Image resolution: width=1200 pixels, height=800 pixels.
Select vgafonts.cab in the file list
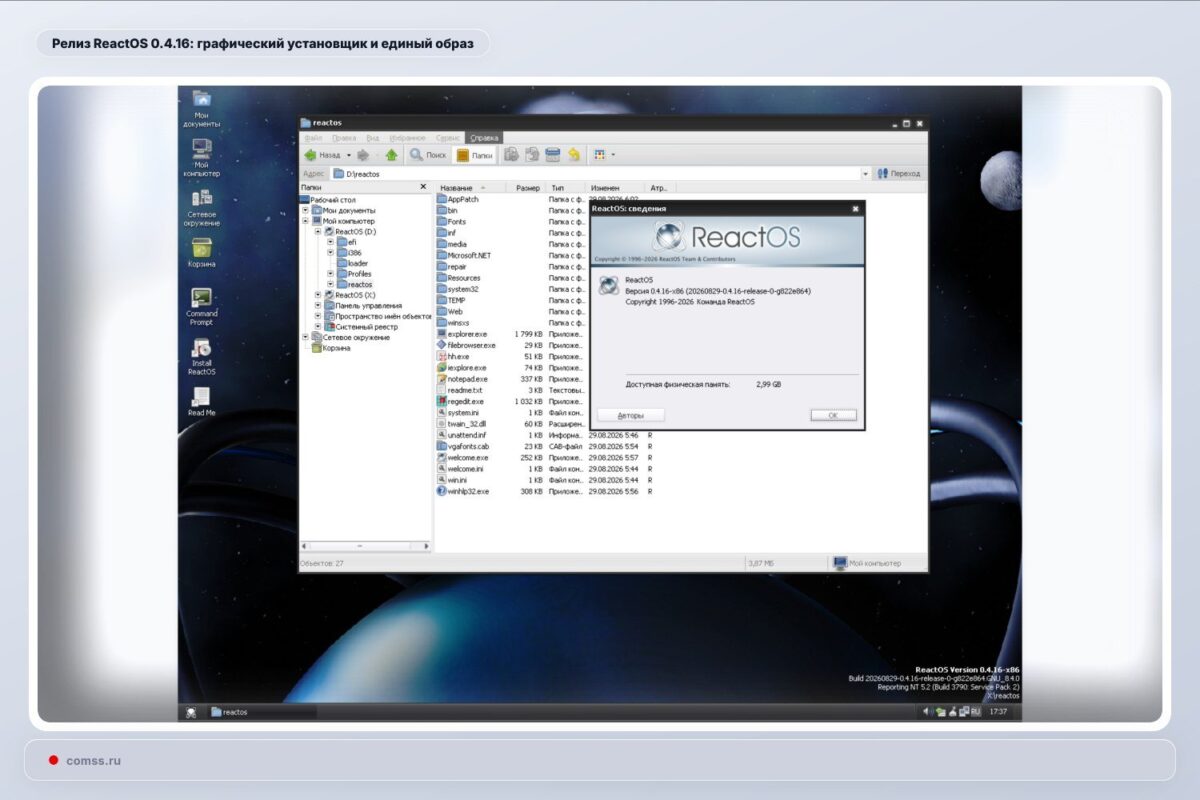click(x=463, y=446)
